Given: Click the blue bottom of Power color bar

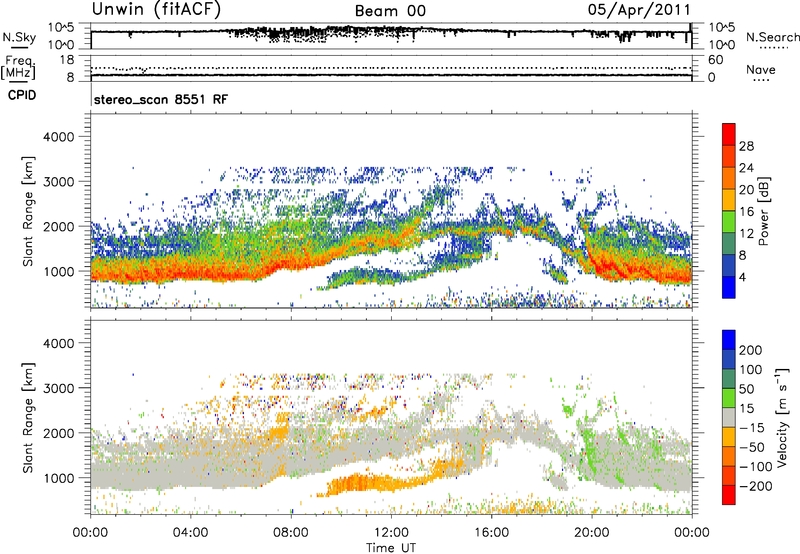Looking at the screenshot, I should click(729, 287).
